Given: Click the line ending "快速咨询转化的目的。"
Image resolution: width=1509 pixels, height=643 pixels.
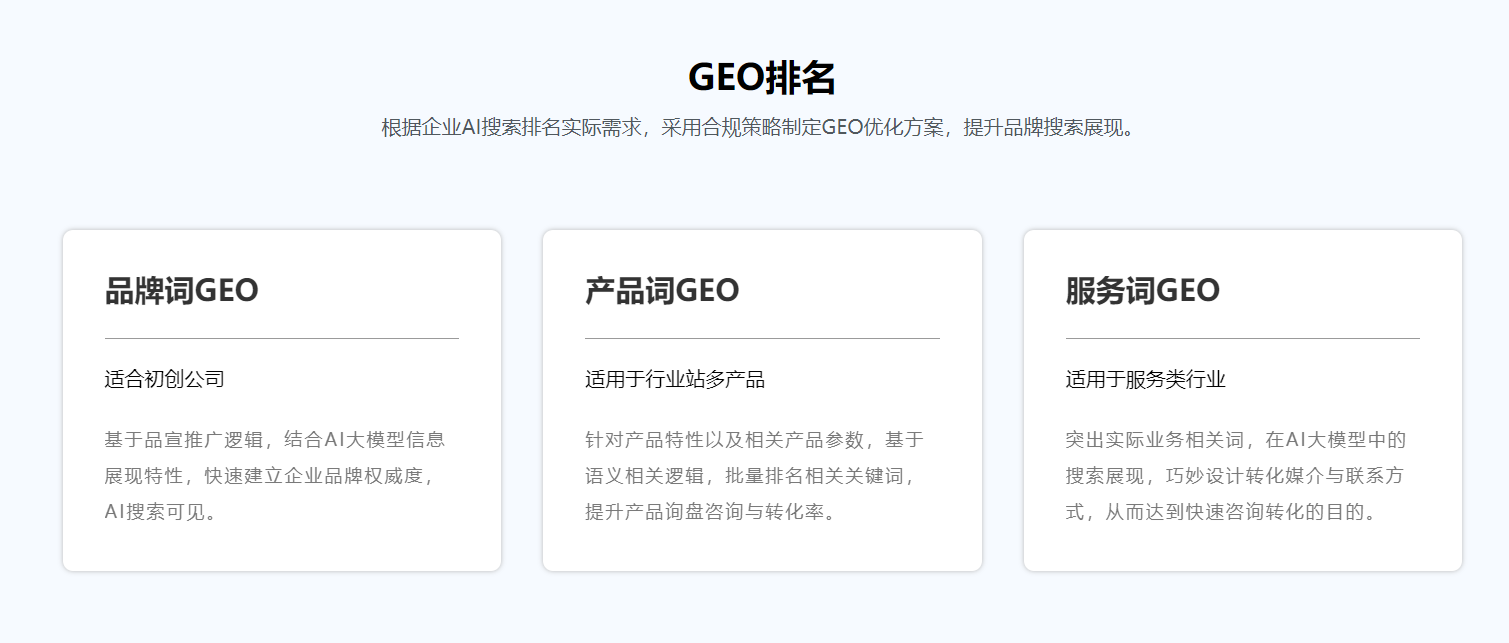Looking at the screenshot, I should (1222, 512).
